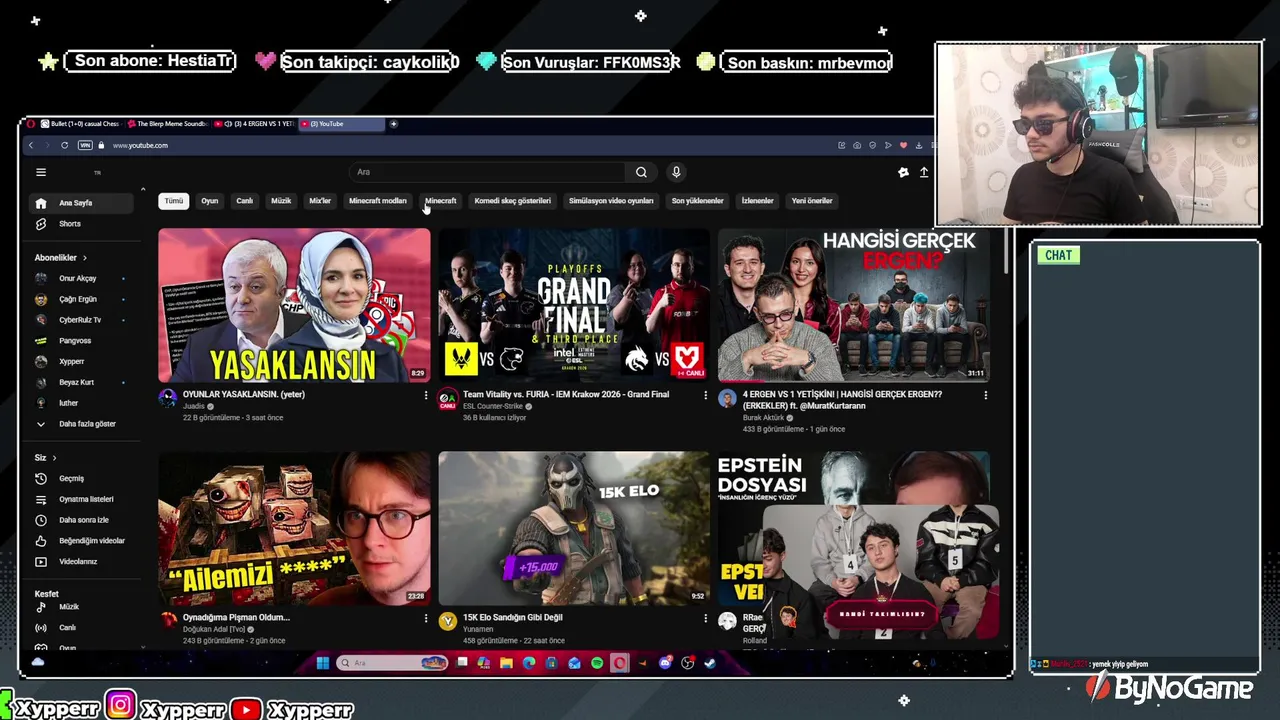Open Spotify from the taskbar
Screen dimensions: 1280x720
pyautogui.click(x=597, y=663)
